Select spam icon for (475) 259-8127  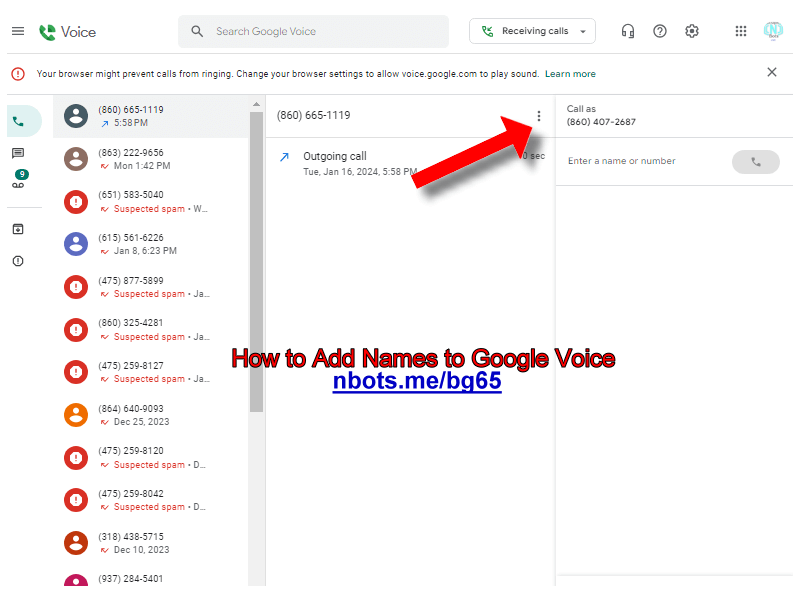click(x=76, y=372)
